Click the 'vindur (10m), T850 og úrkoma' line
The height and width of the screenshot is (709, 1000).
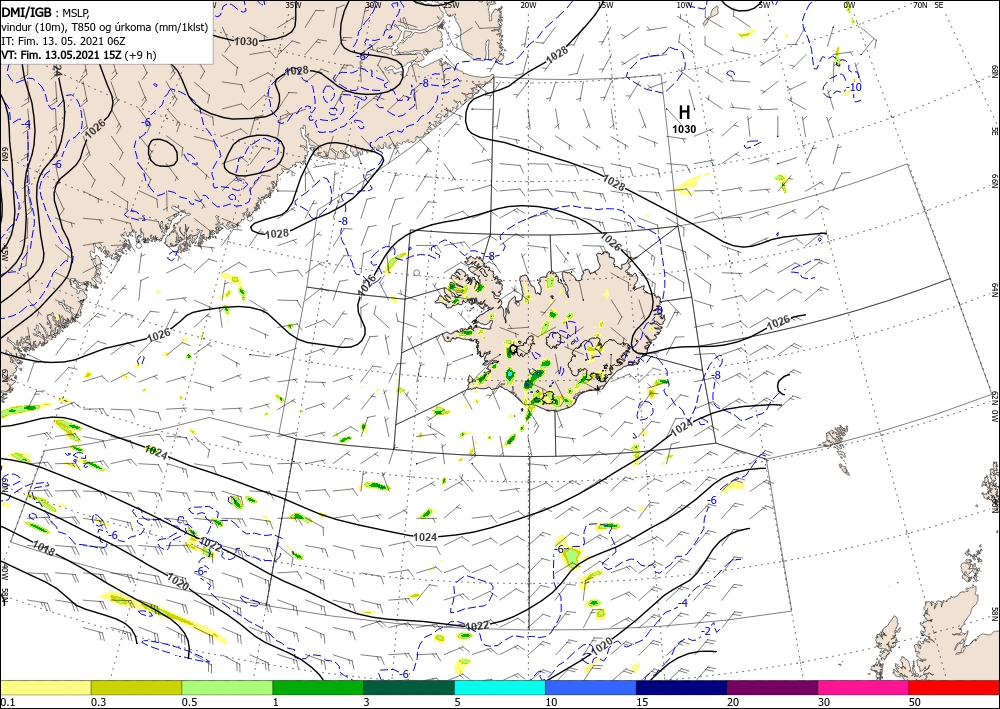point(104,27)
